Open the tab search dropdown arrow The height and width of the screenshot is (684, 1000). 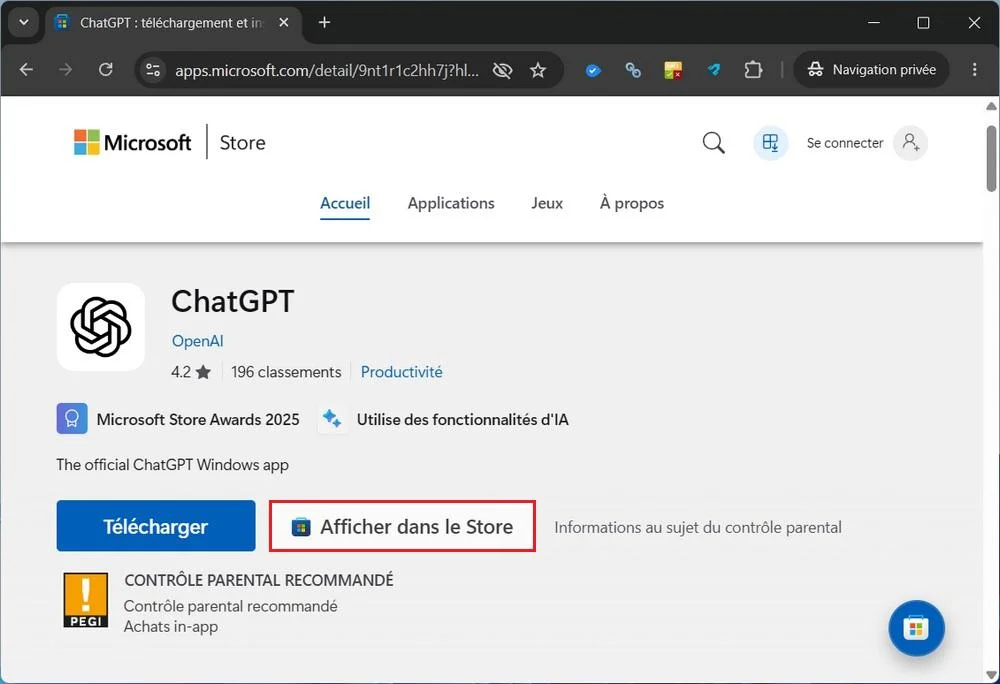click(24, 22)
